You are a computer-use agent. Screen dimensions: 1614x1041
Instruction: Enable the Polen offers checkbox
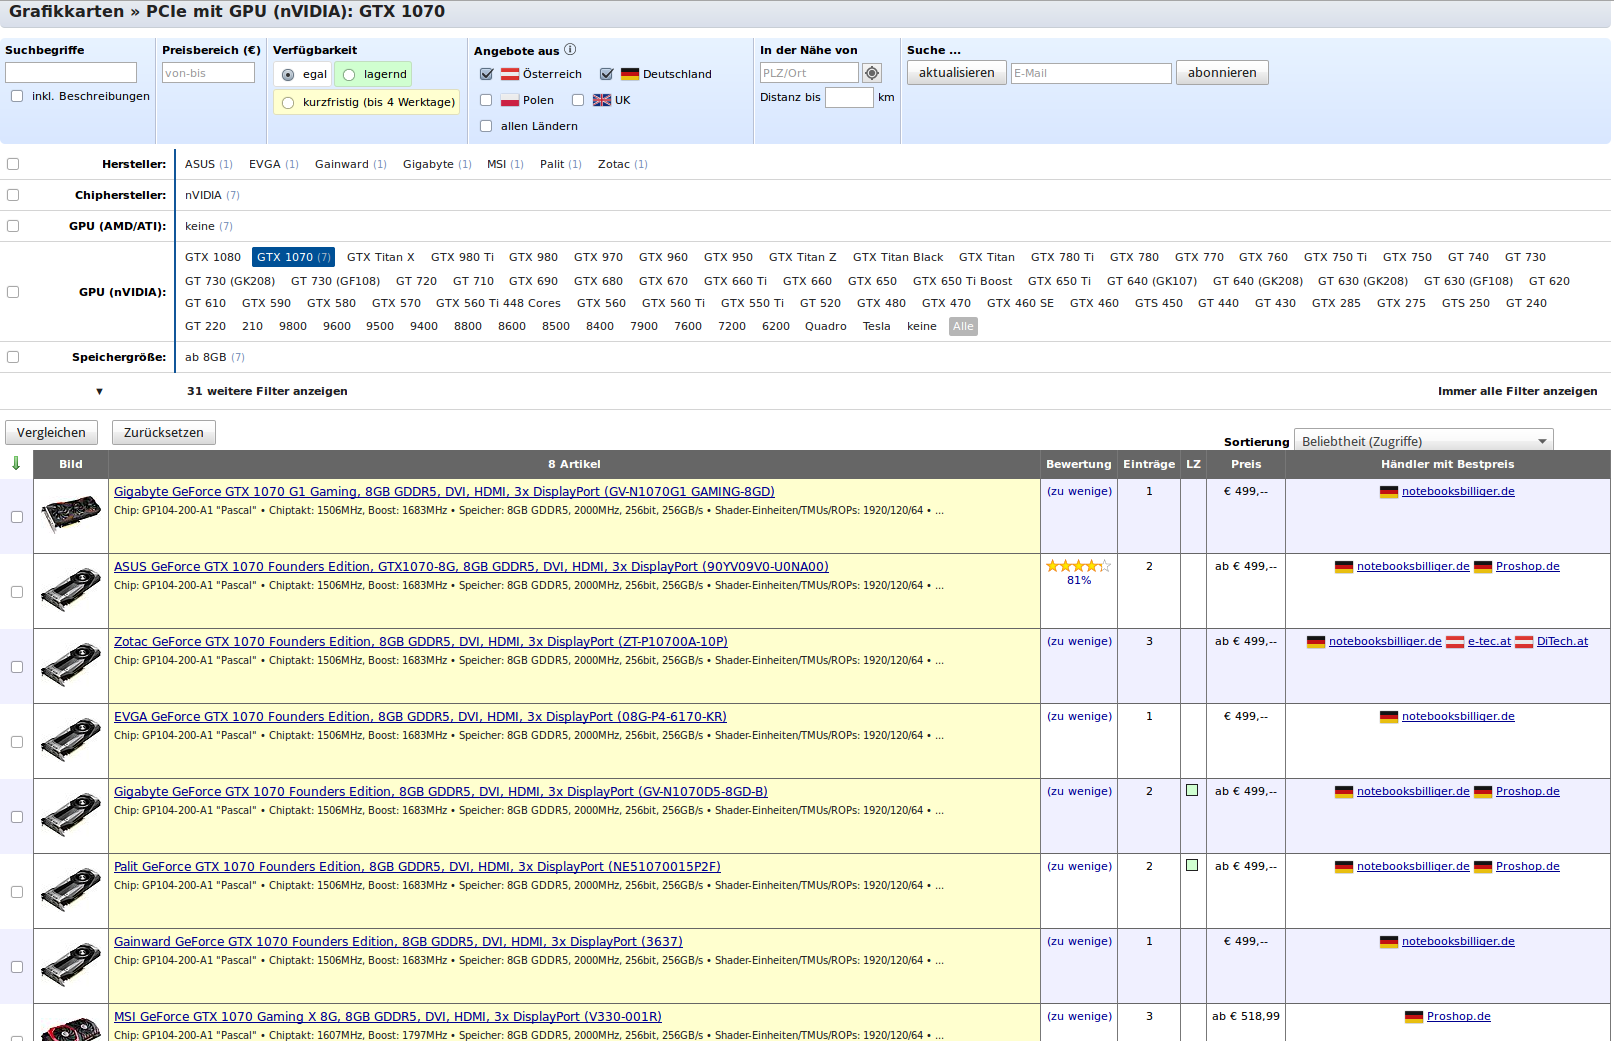pyautogui.click(x=486, y=100)
